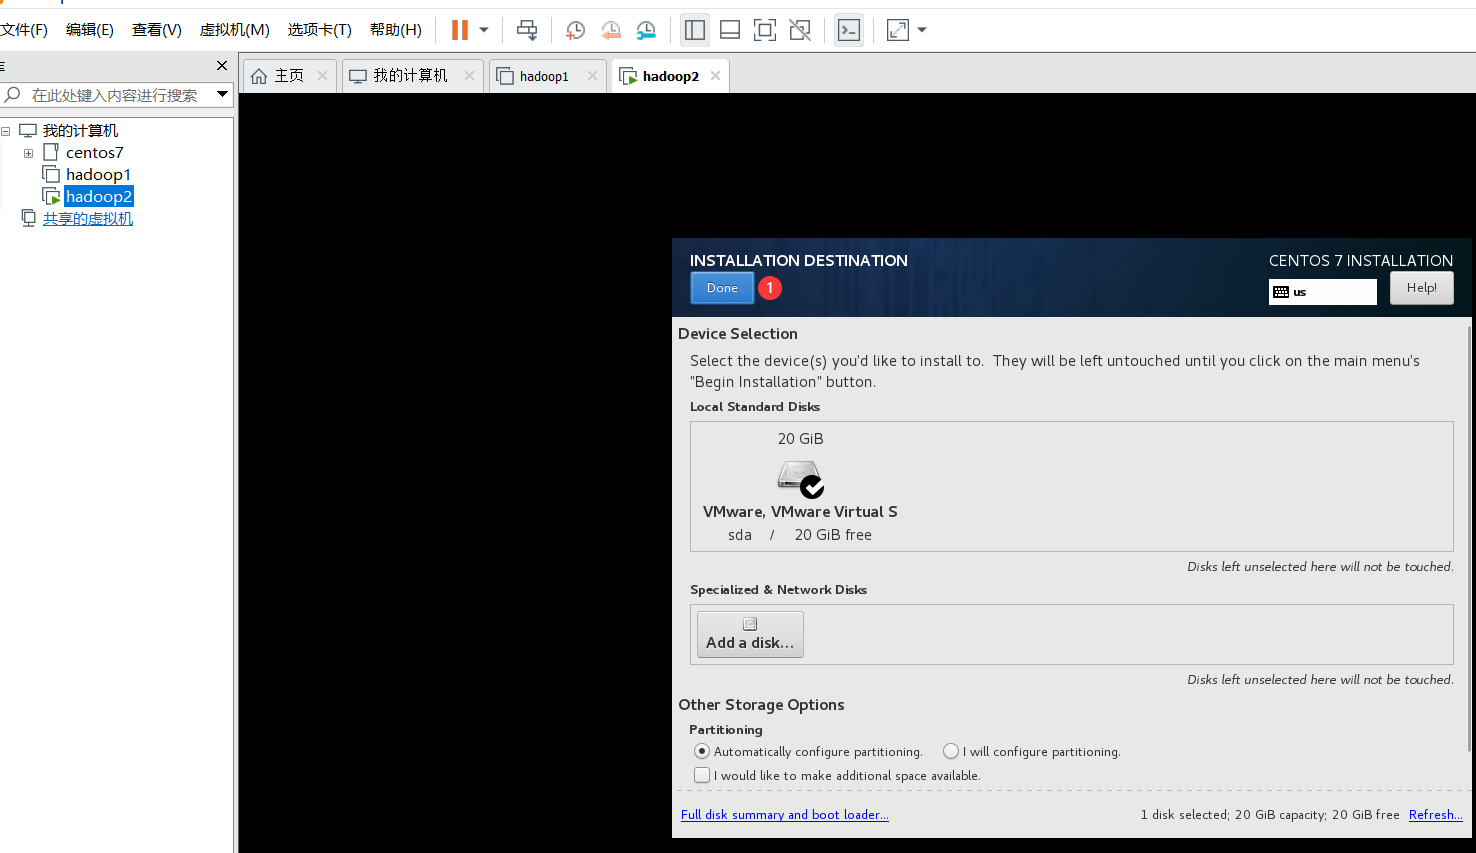Click the send Ctrl+Alt+Del toolbar icon
The width and height of the screenshot is (1476, 853).
[x=527, y=30]
